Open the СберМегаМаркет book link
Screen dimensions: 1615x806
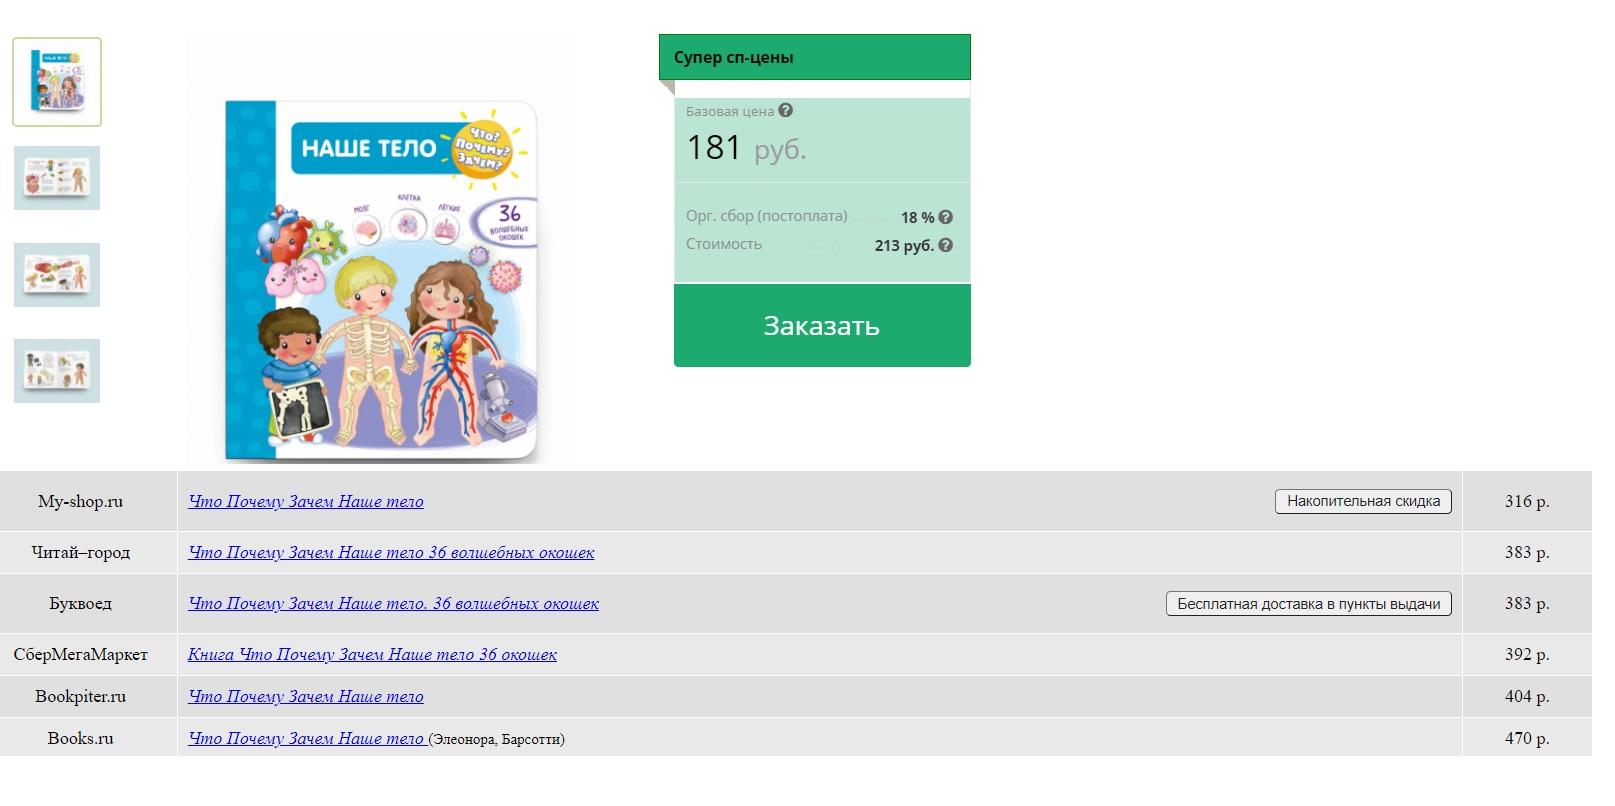click(x=372, y=655)
